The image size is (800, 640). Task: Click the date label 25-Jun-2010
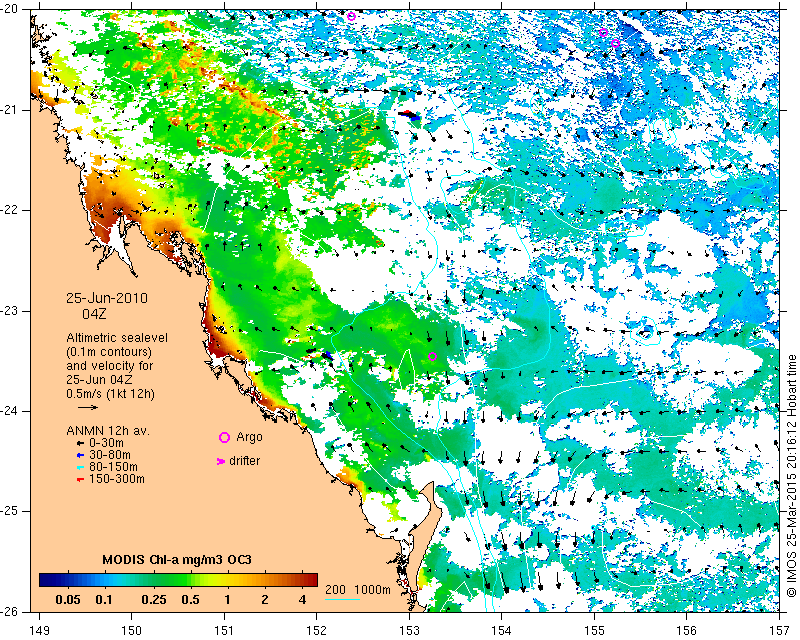(107, 298)
